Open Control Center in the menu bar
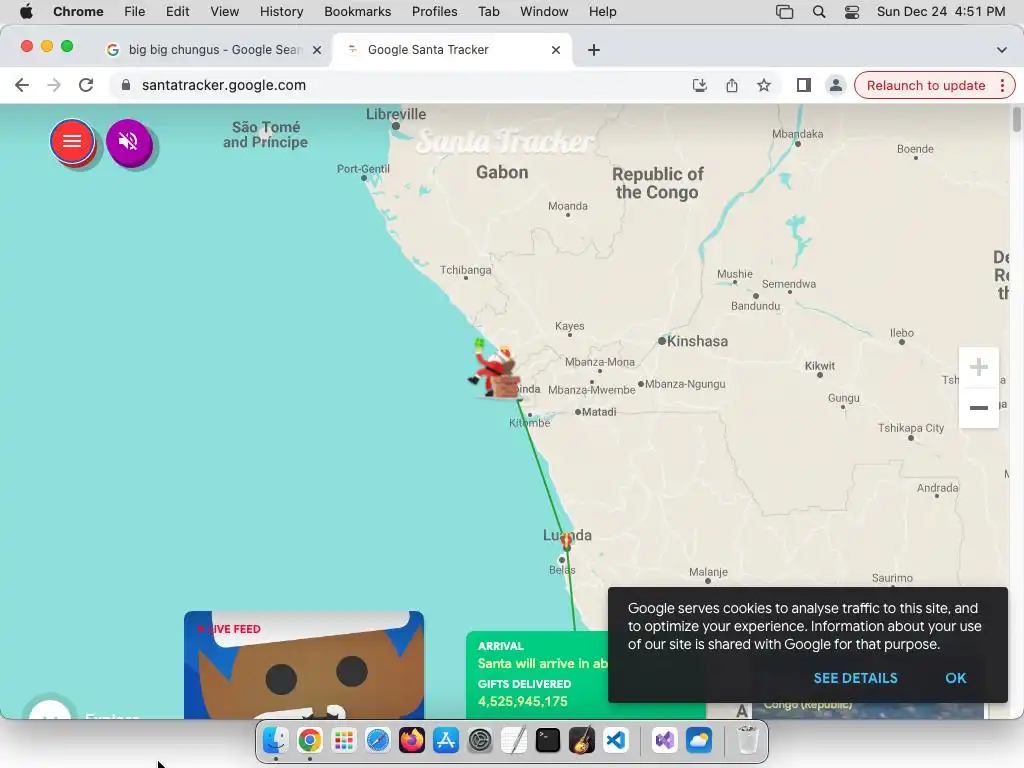The height and width of the screenshot is (768, 1024). pos(852,12)
